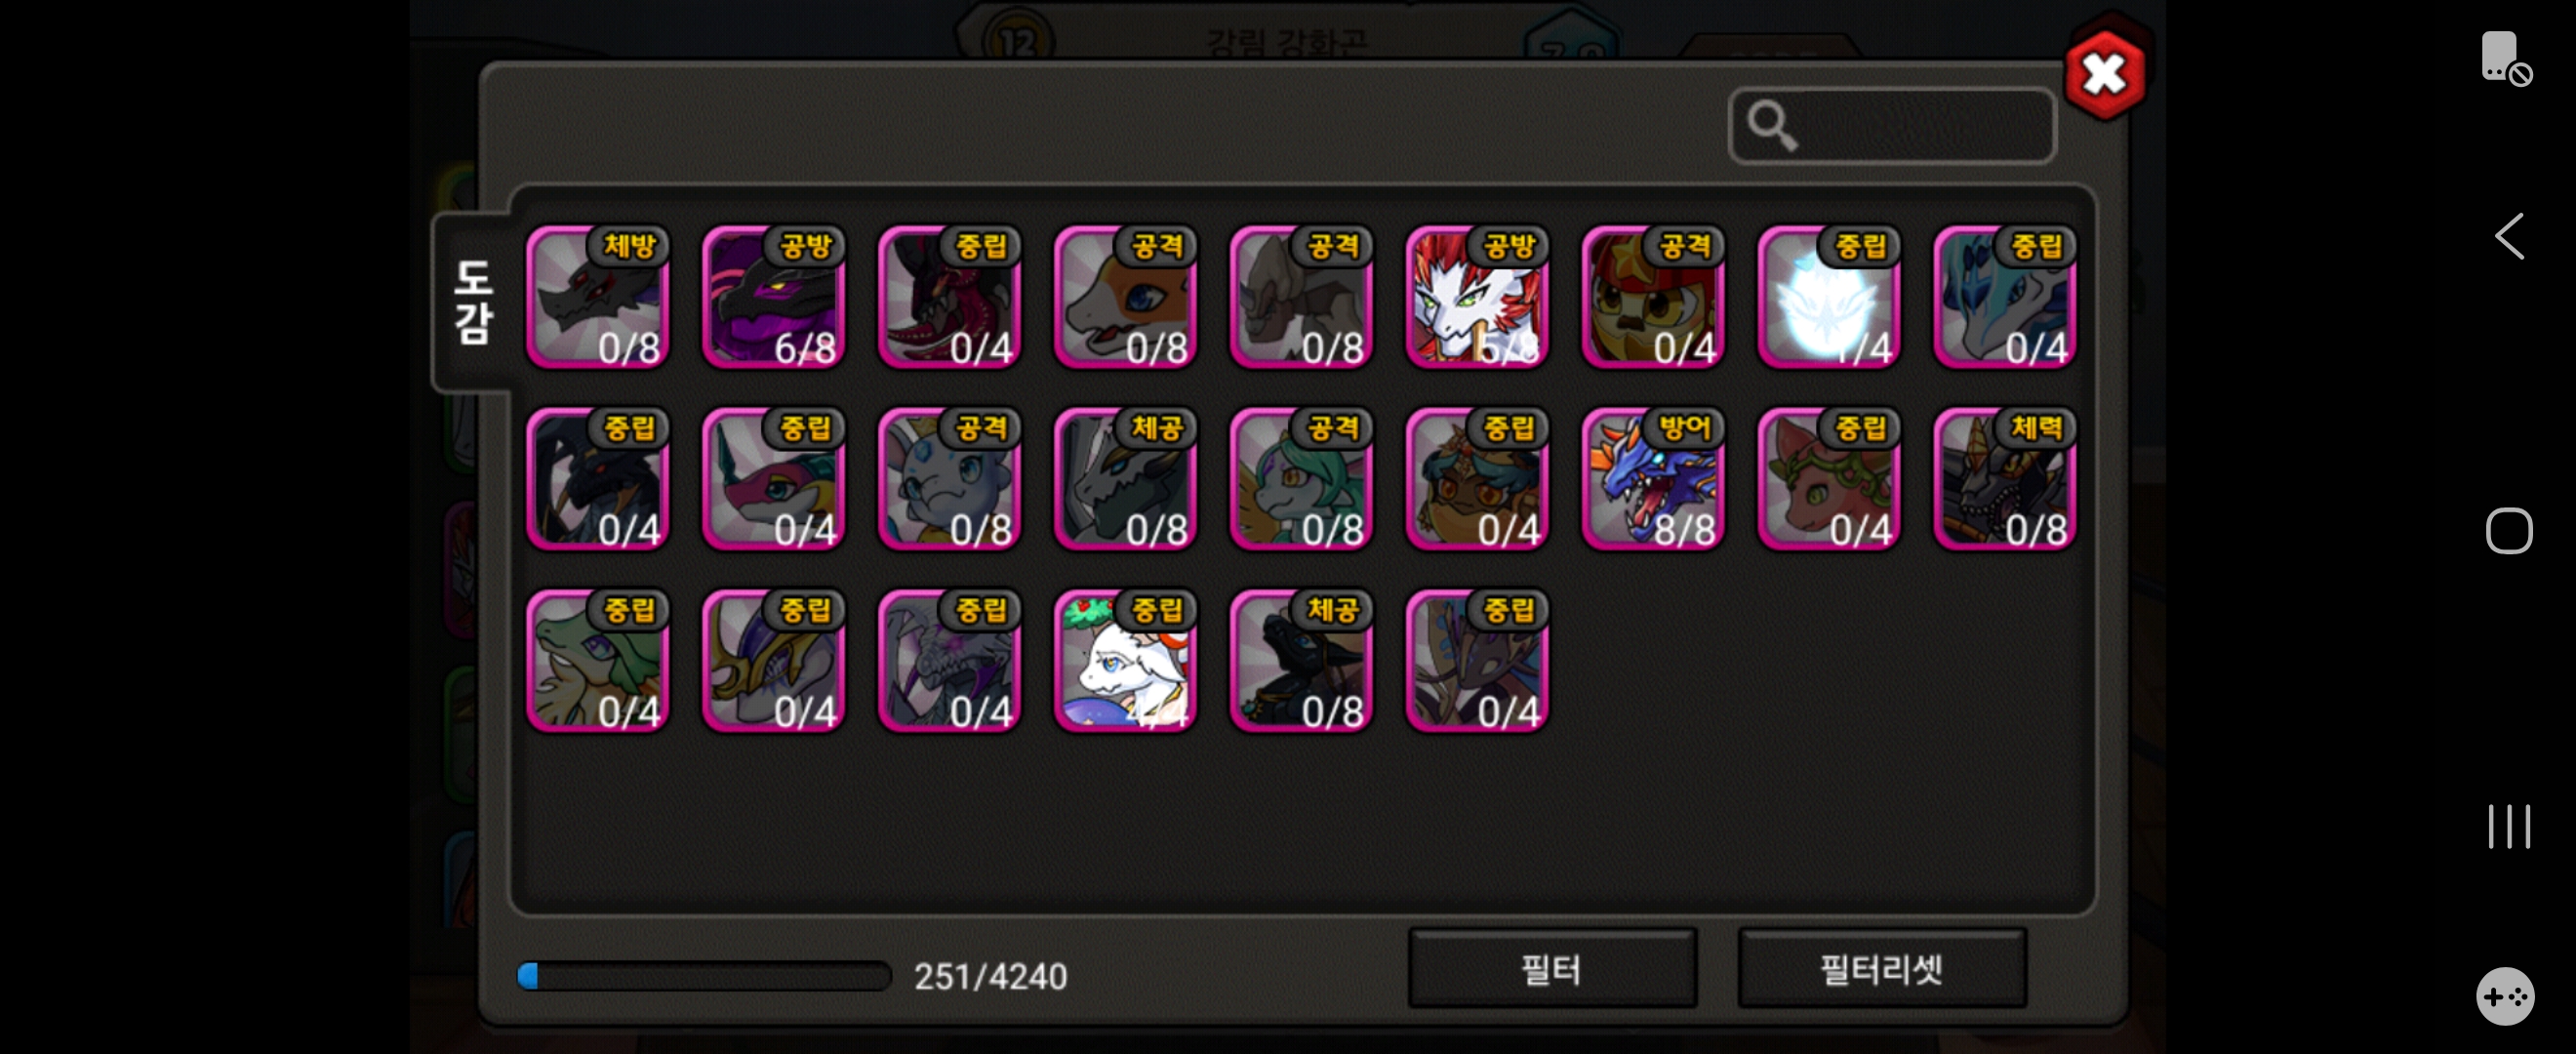This screenshot has height=1054, width=2576.
Task: Select the white holly-wreath dragon card
Action: (1126, 661)
